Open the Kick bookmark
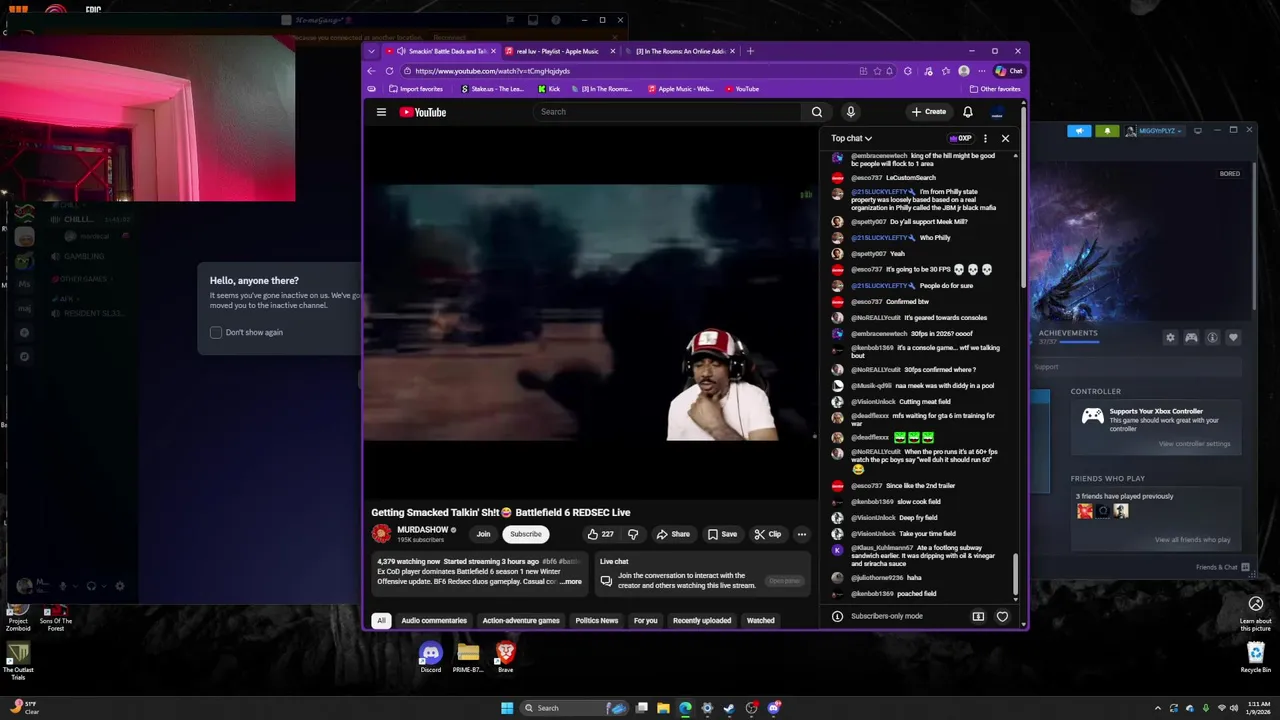This screenshot has height=720, width=1280. coord(549,89)
